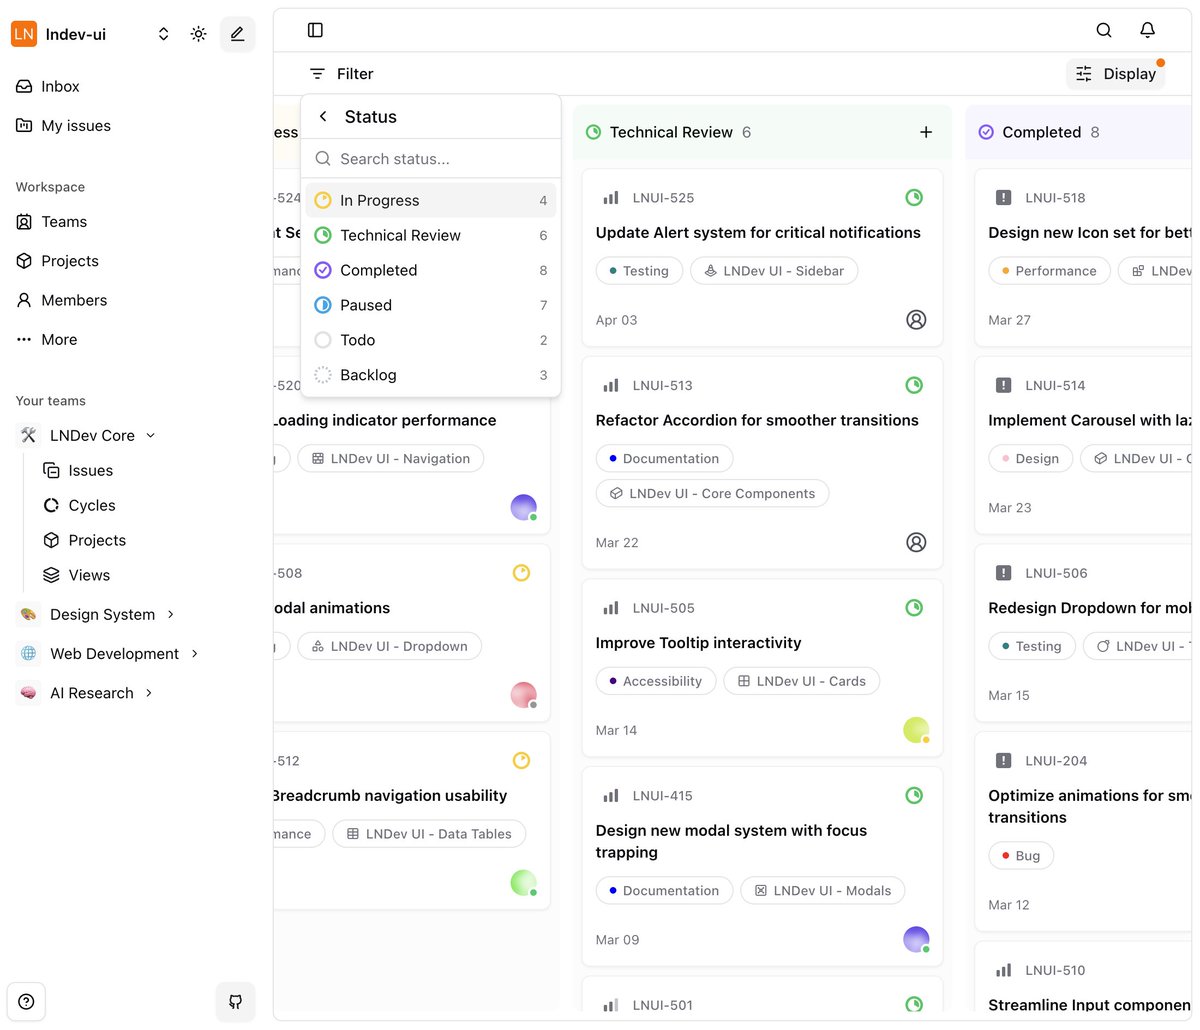Change status icon on LNUI-525 card
The height and width of the screenshot is (1030, 1200).
coord(914,198)
